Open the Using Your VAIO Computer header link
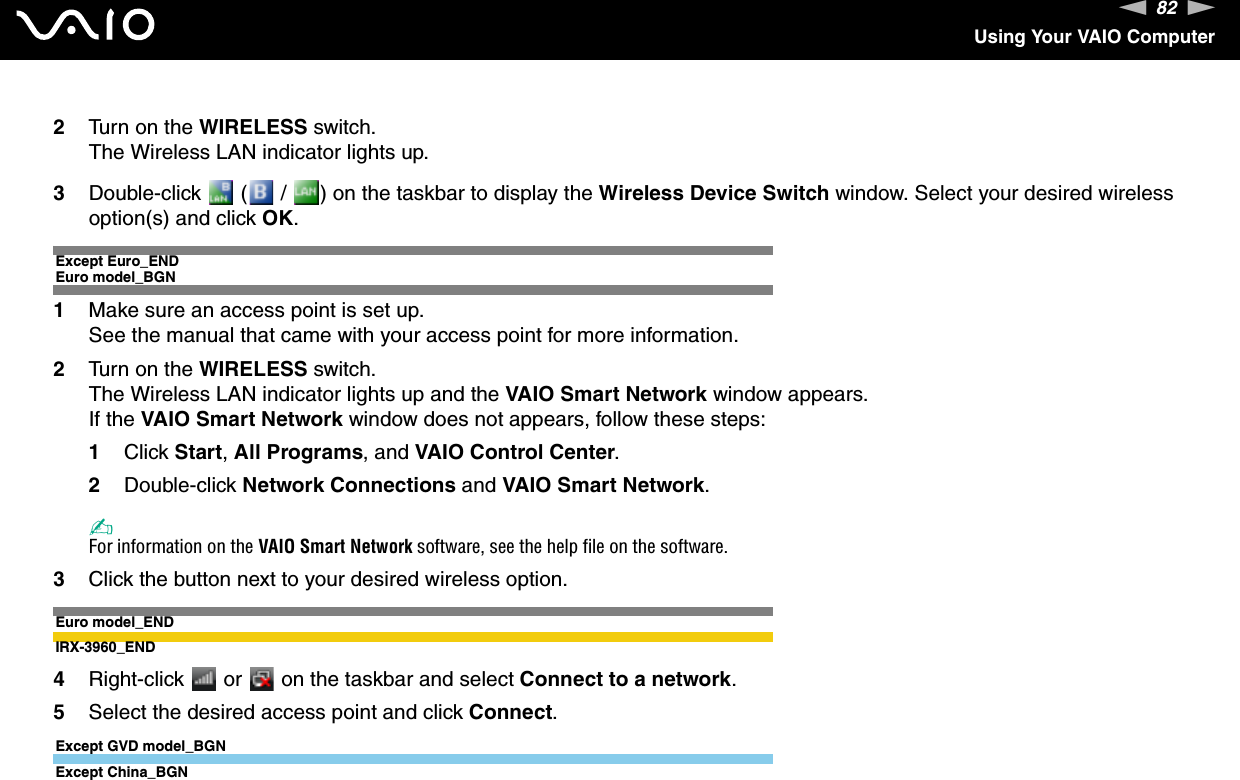The height and width of the screenshot is (780, 1240). pyautogui.click(x=1094, y=37)
